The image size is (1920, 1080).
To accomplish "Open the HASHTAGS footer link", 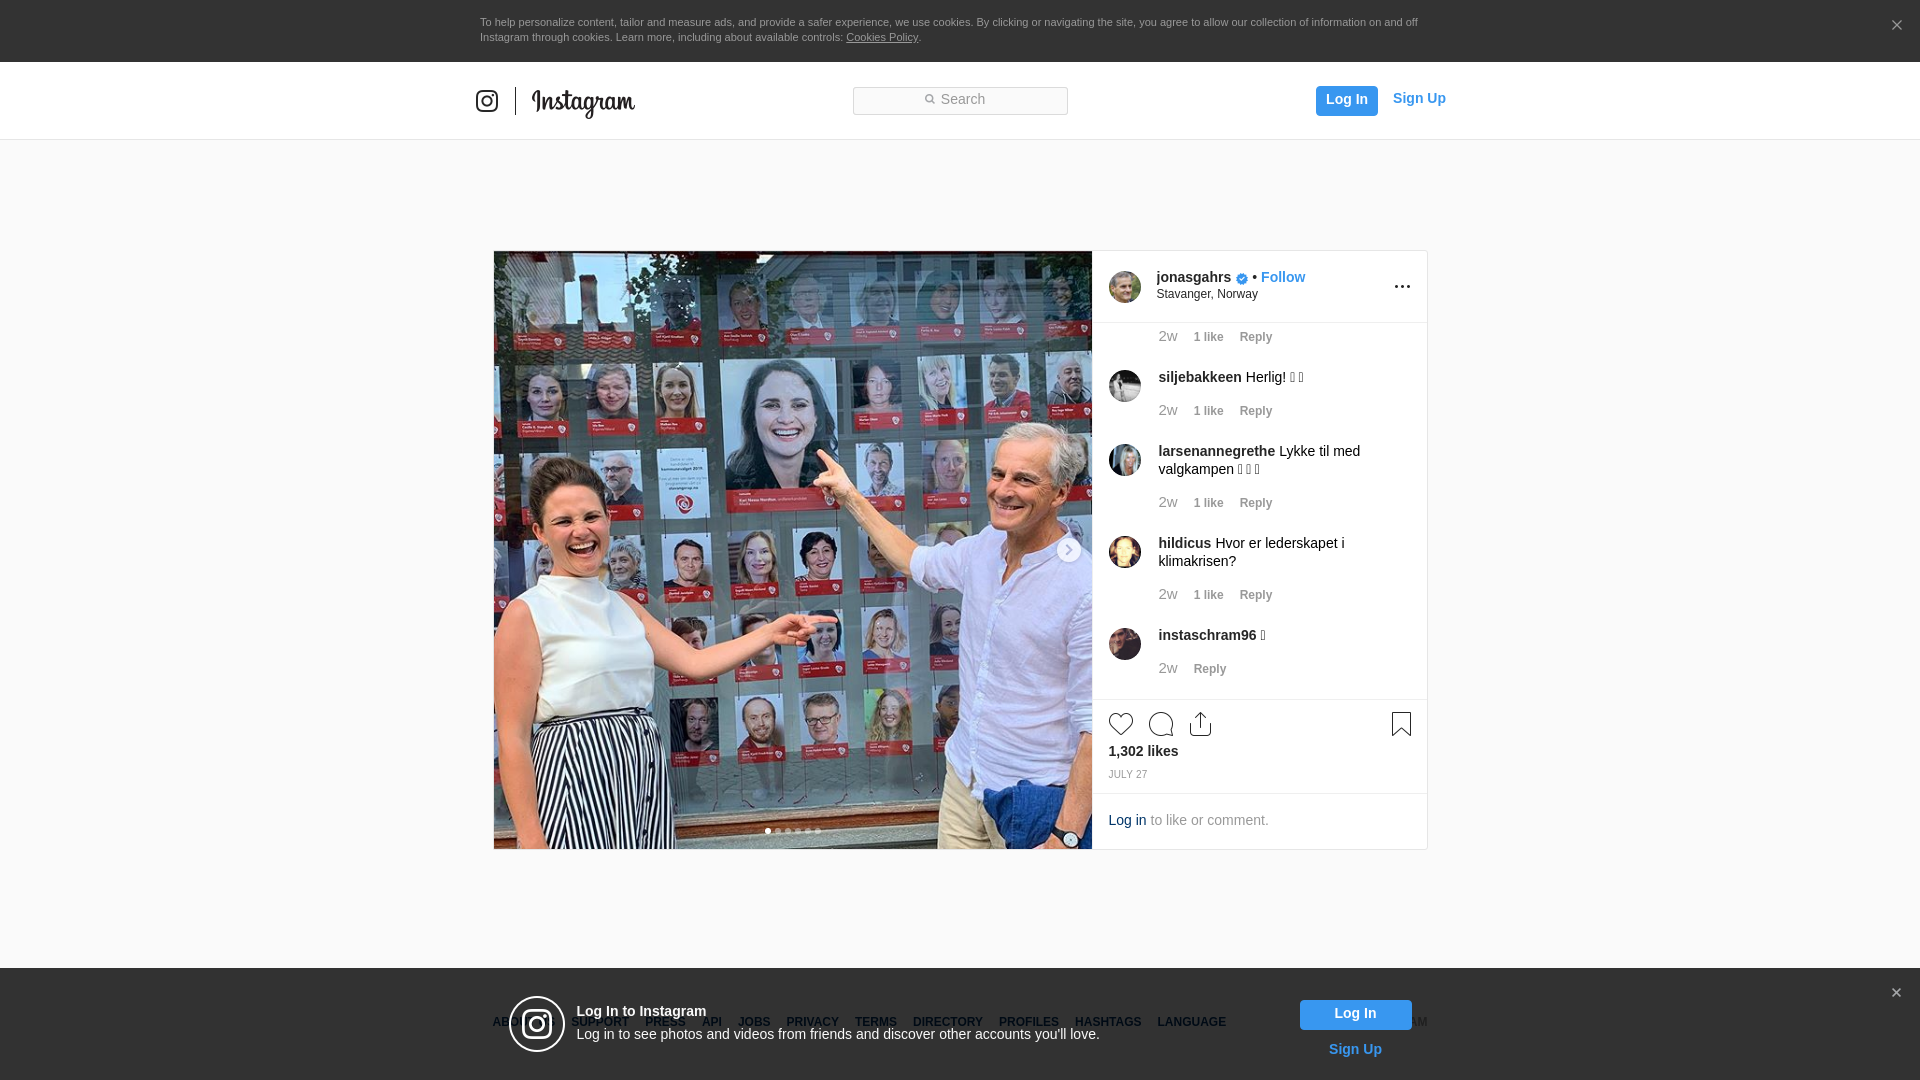I will 1108,1022.
